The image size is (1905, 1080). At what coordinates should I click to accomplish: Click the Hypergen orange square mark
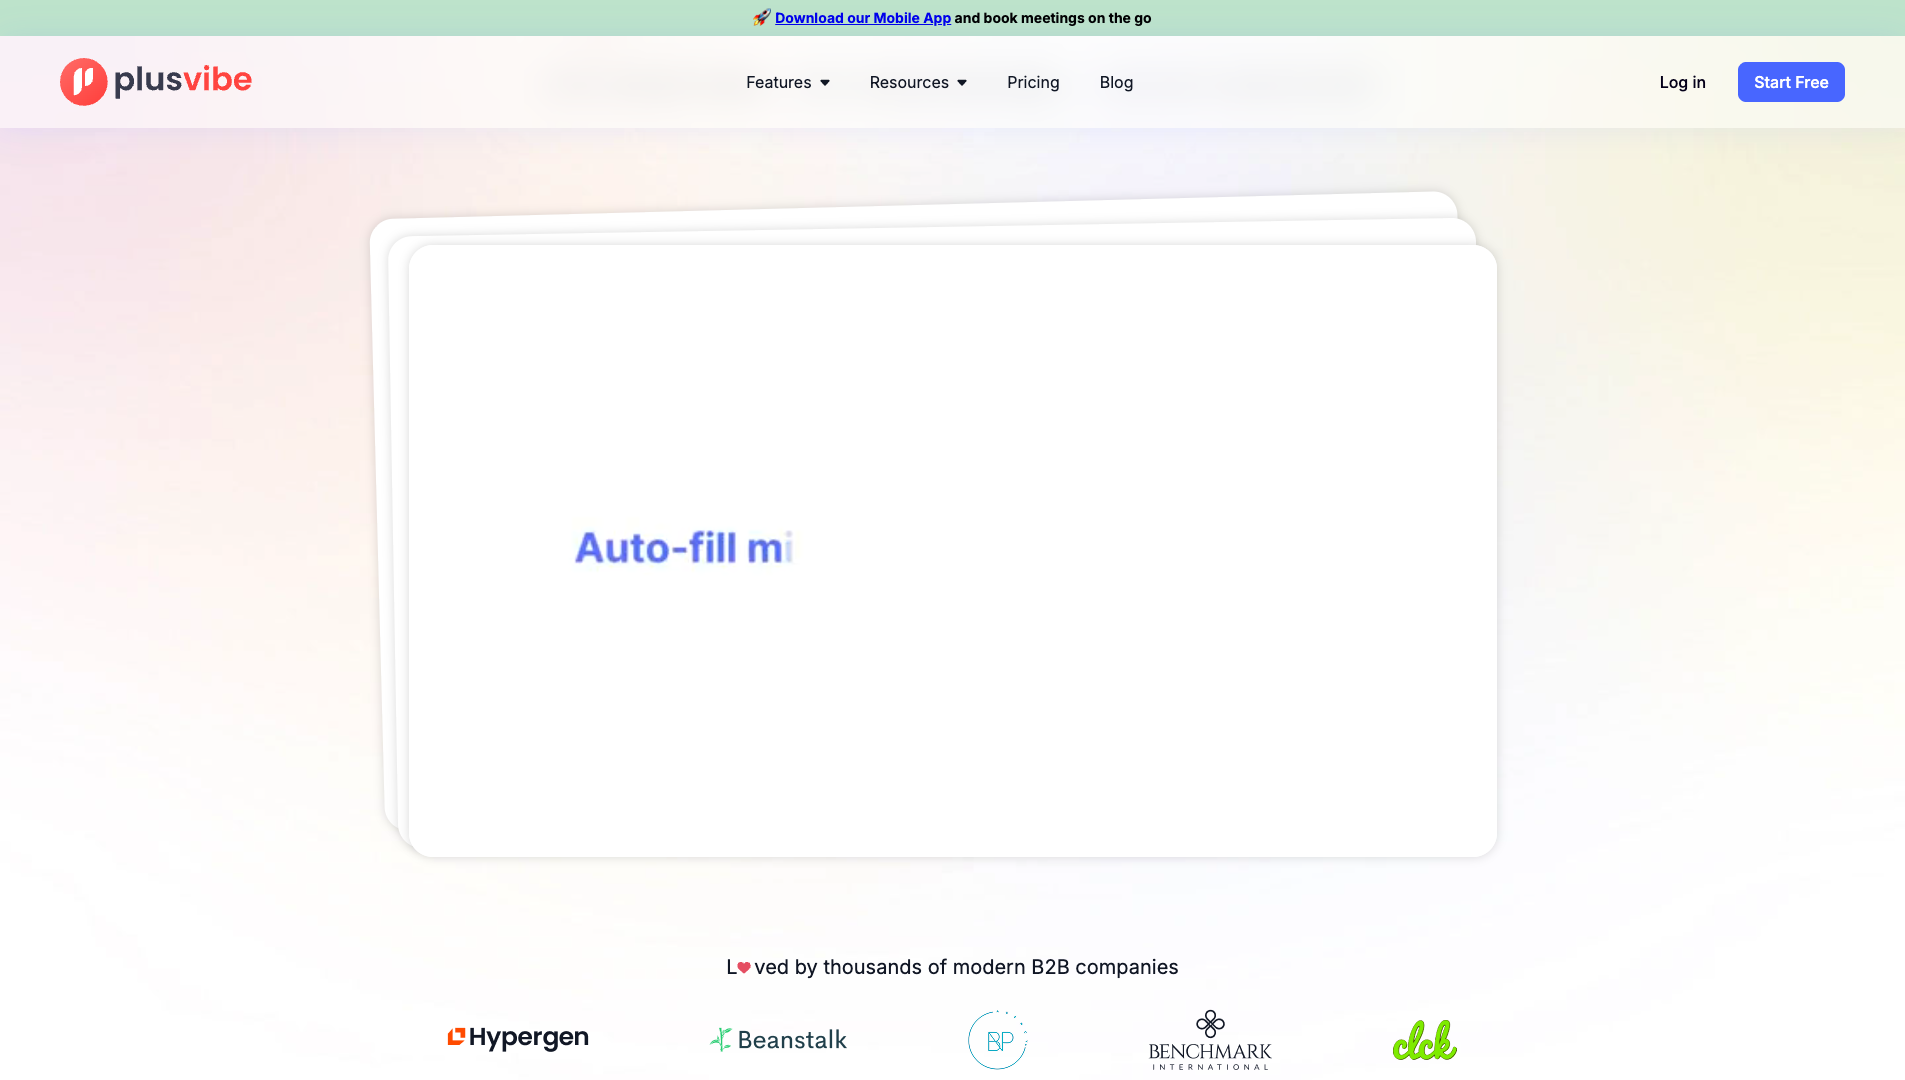[x=456, y=1037]
